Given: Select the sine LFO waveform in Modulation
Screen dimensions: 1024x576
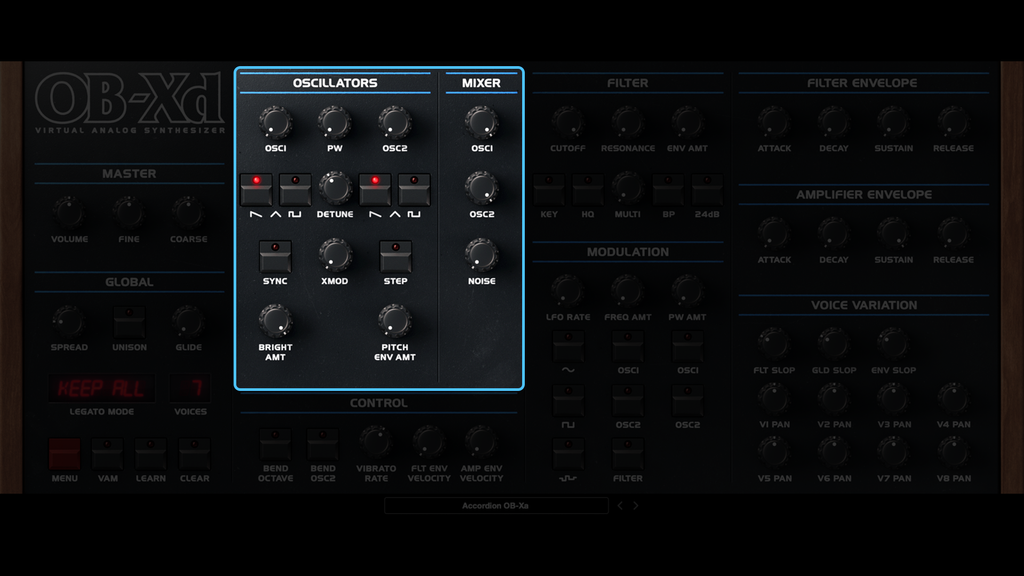Looking at the screenshot, I should pos(567,344).
